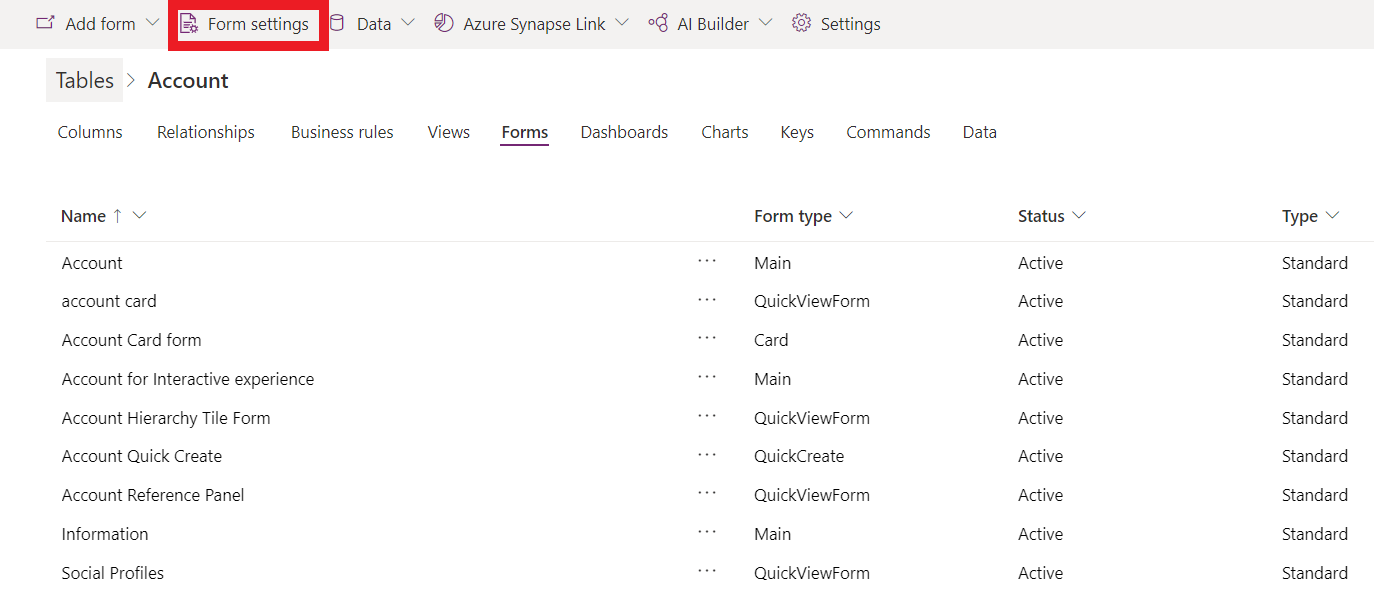Switch to the Business rules tab
Viewport: 1374px width, 610px height.
coord(342,132)
